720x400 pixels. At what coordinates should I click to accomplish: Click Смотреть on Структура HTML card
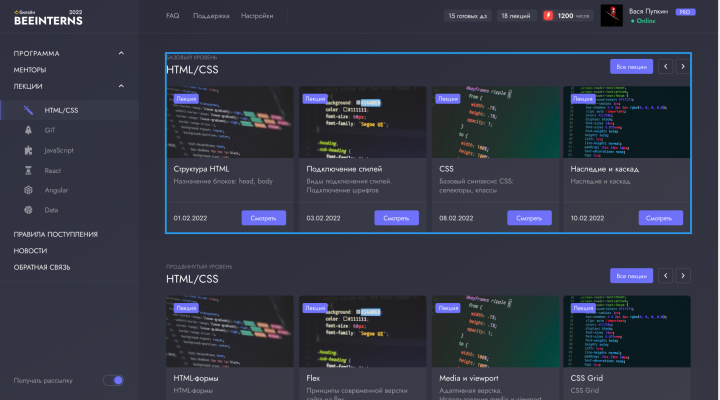[264, 218]
